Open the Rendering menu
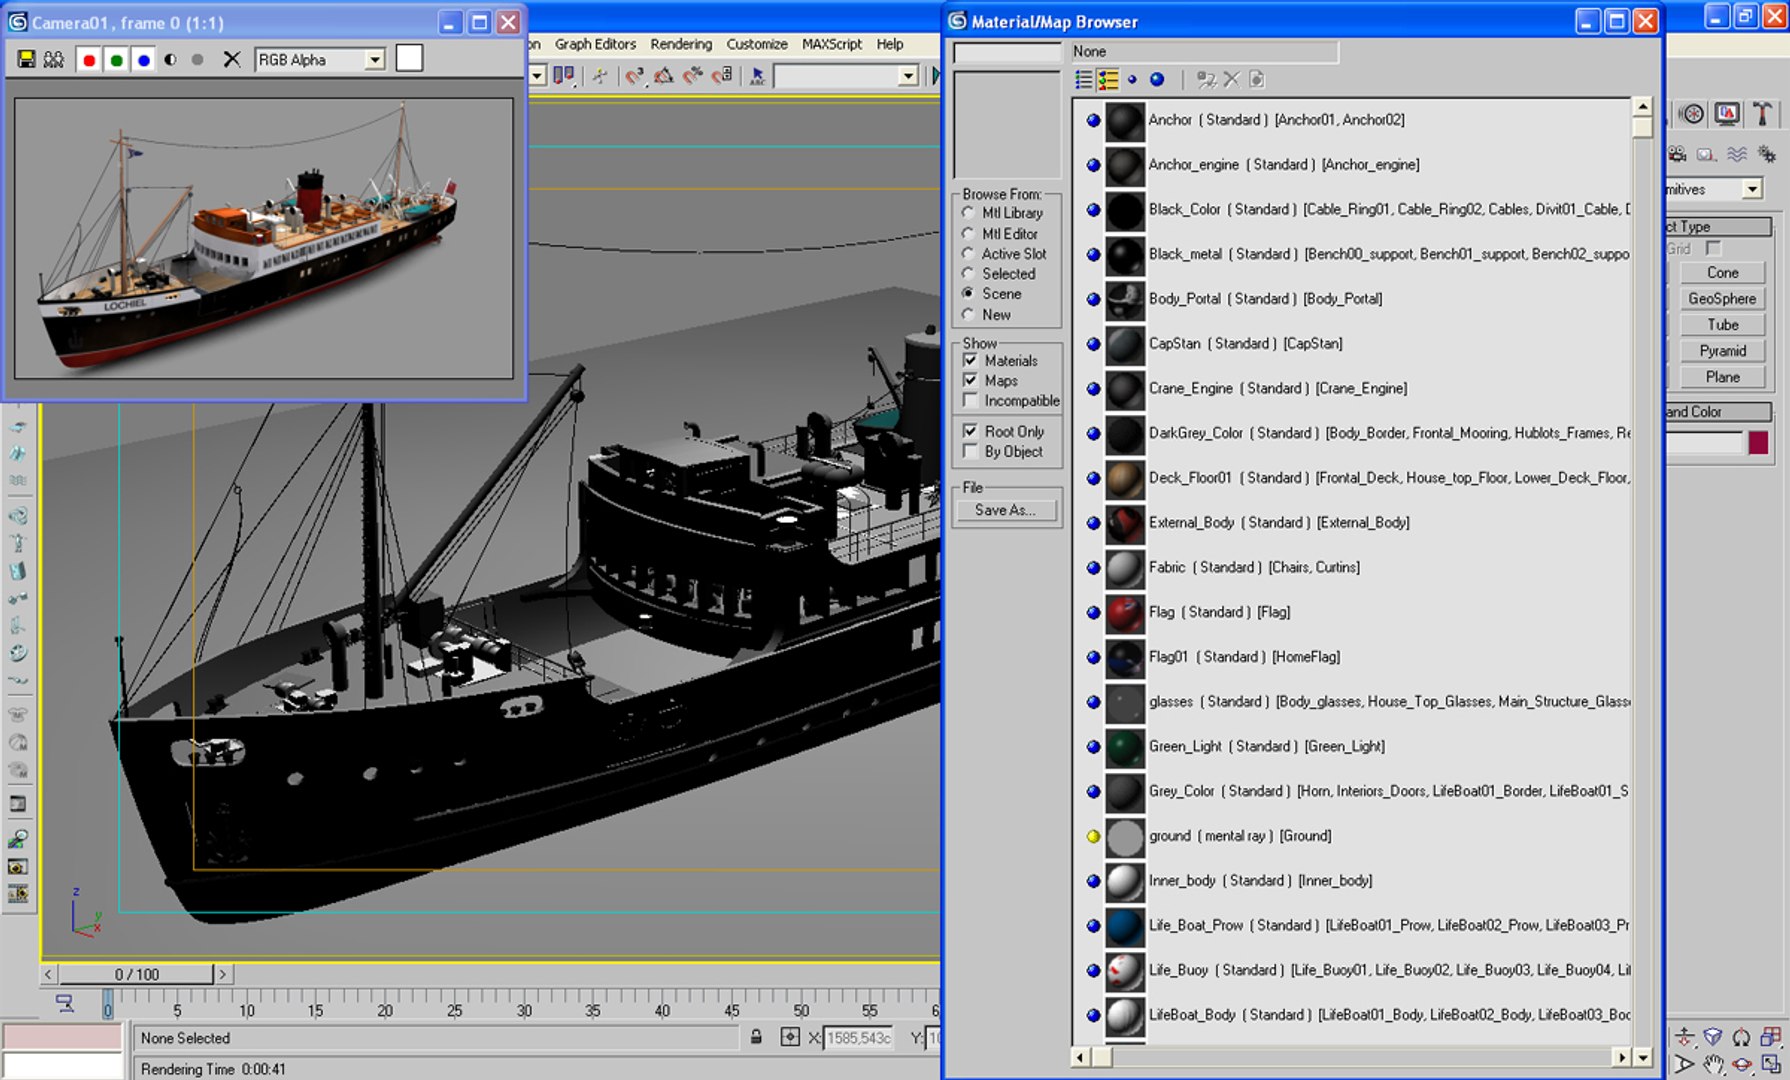The image size is (1790, 1080). tap(681, 44)
